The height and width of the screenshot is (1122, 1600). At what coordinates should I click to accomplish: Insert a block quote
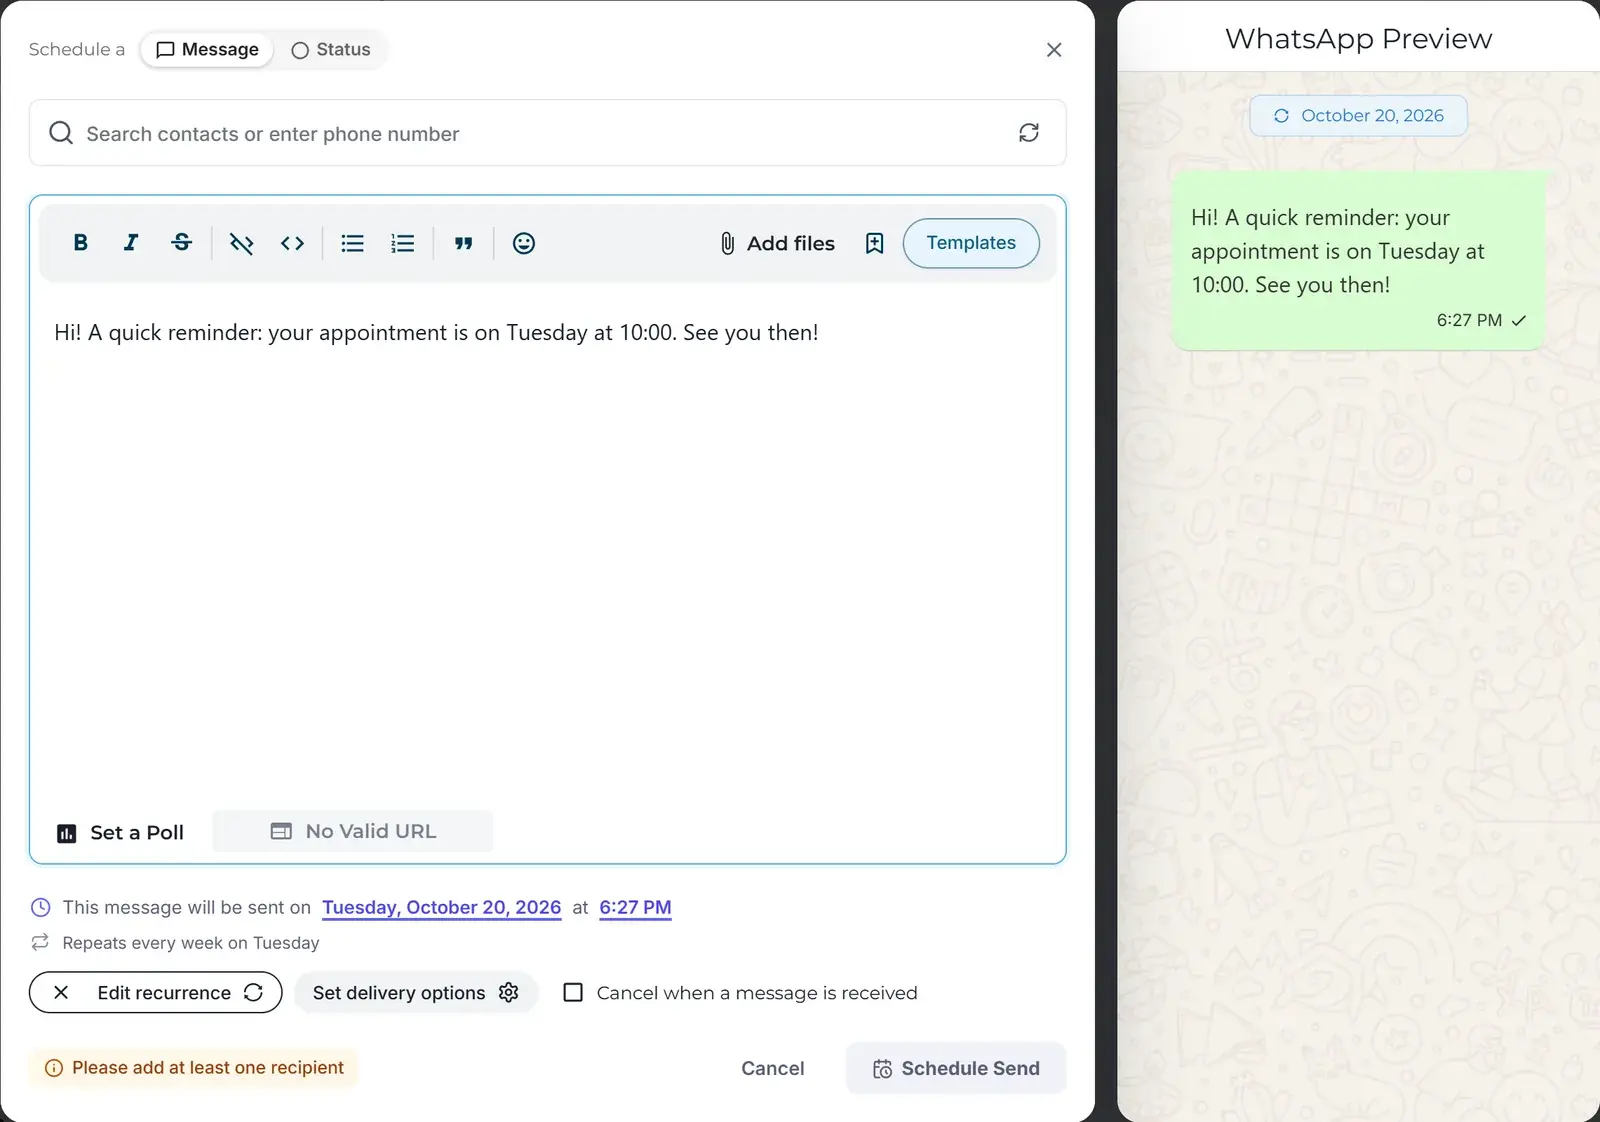463,243
